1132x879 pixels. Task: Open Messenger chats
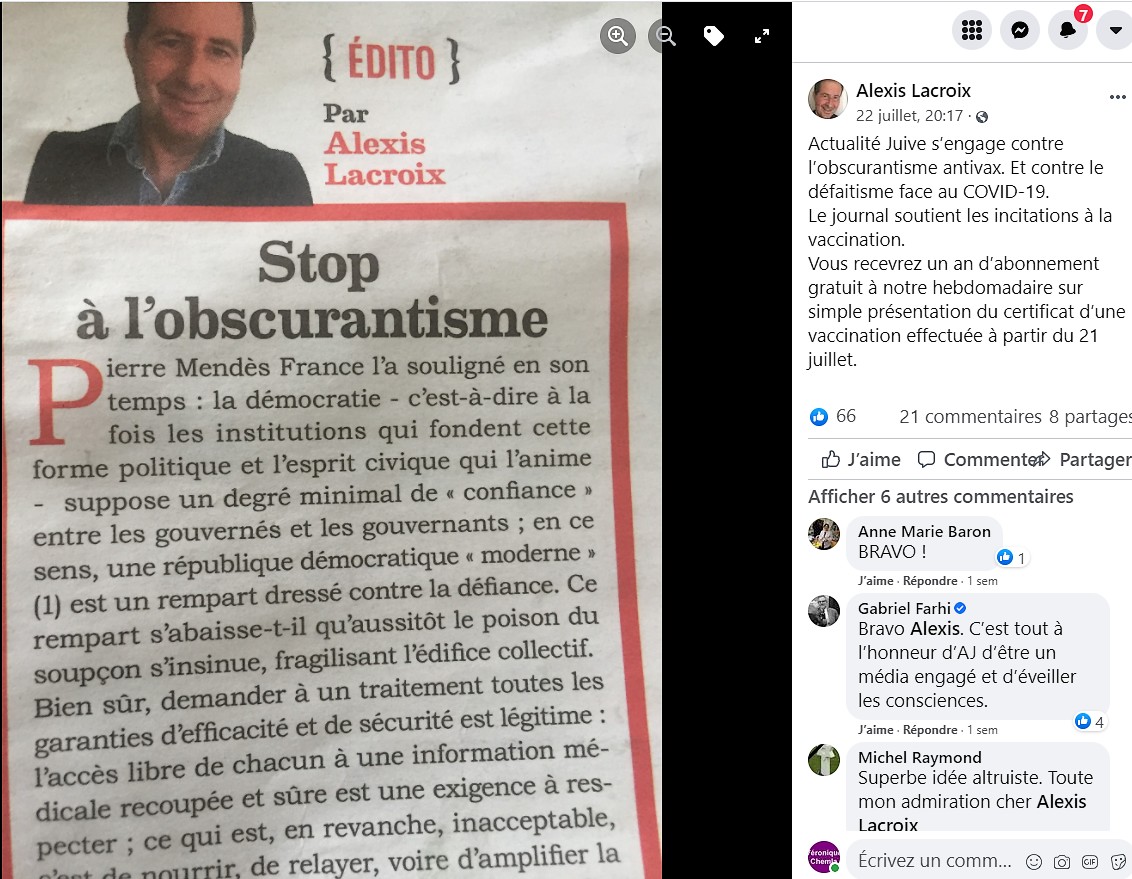(1020, 30)
